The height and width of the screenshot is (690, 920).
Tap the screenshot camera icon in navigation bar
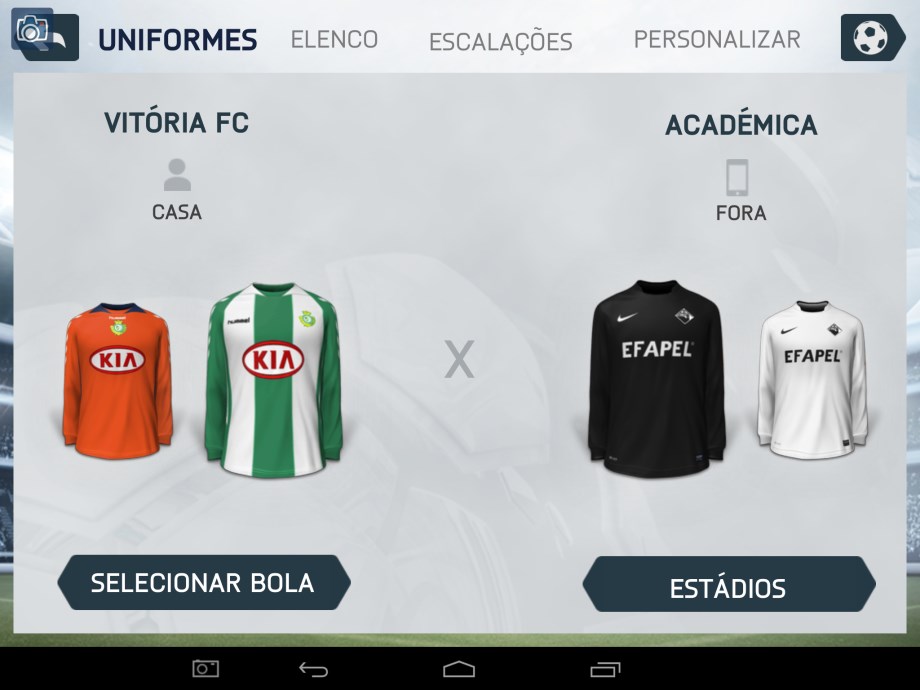point(206,668)
